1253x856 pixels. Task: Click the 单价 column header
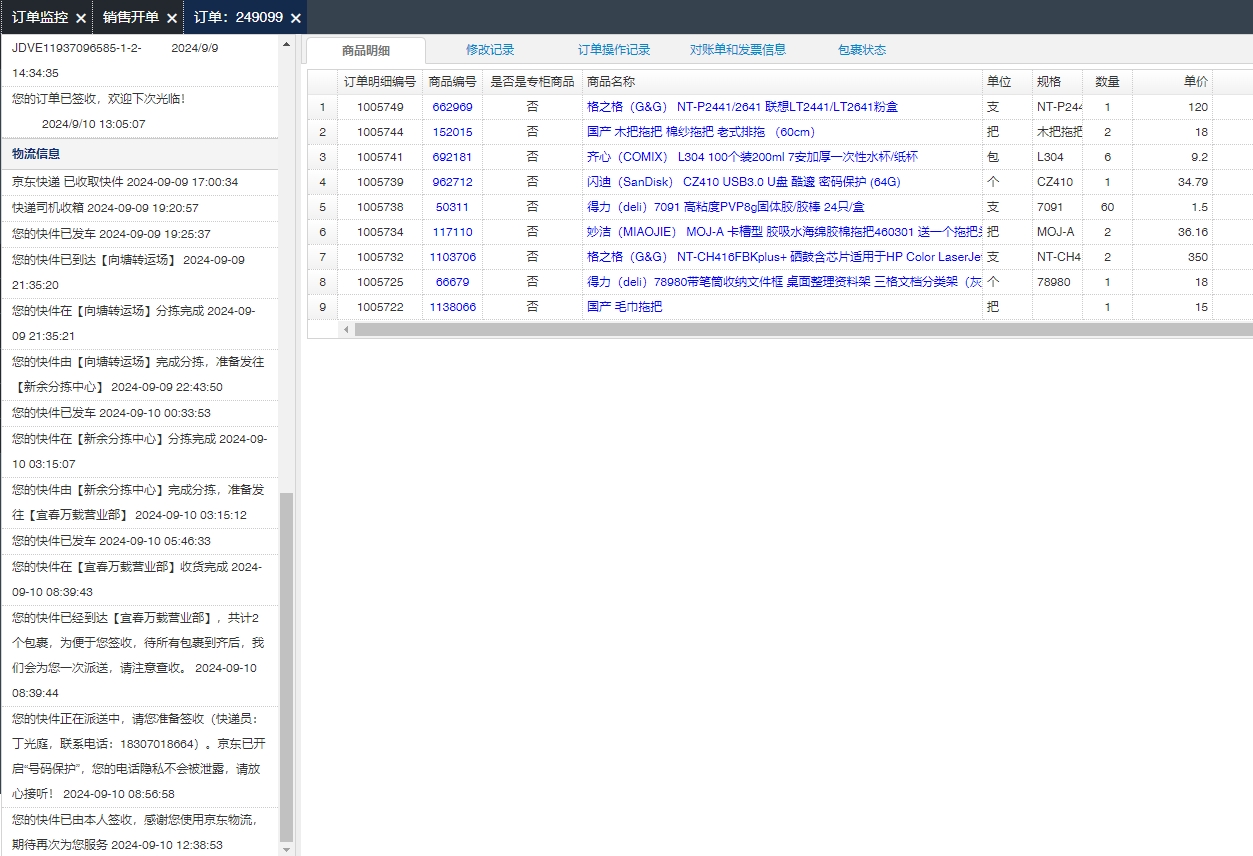click(x=1172, y=82)
